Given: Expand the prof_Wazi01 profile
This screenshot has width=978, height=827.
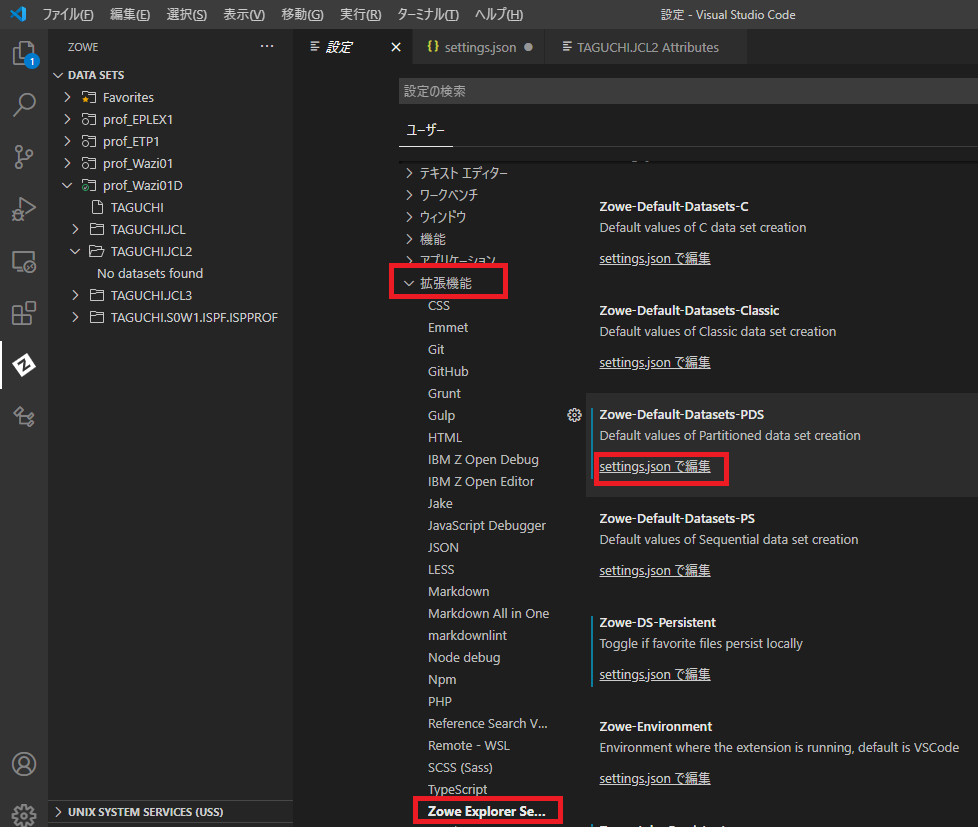Looking at the screenshot, I should coord(67,163).
